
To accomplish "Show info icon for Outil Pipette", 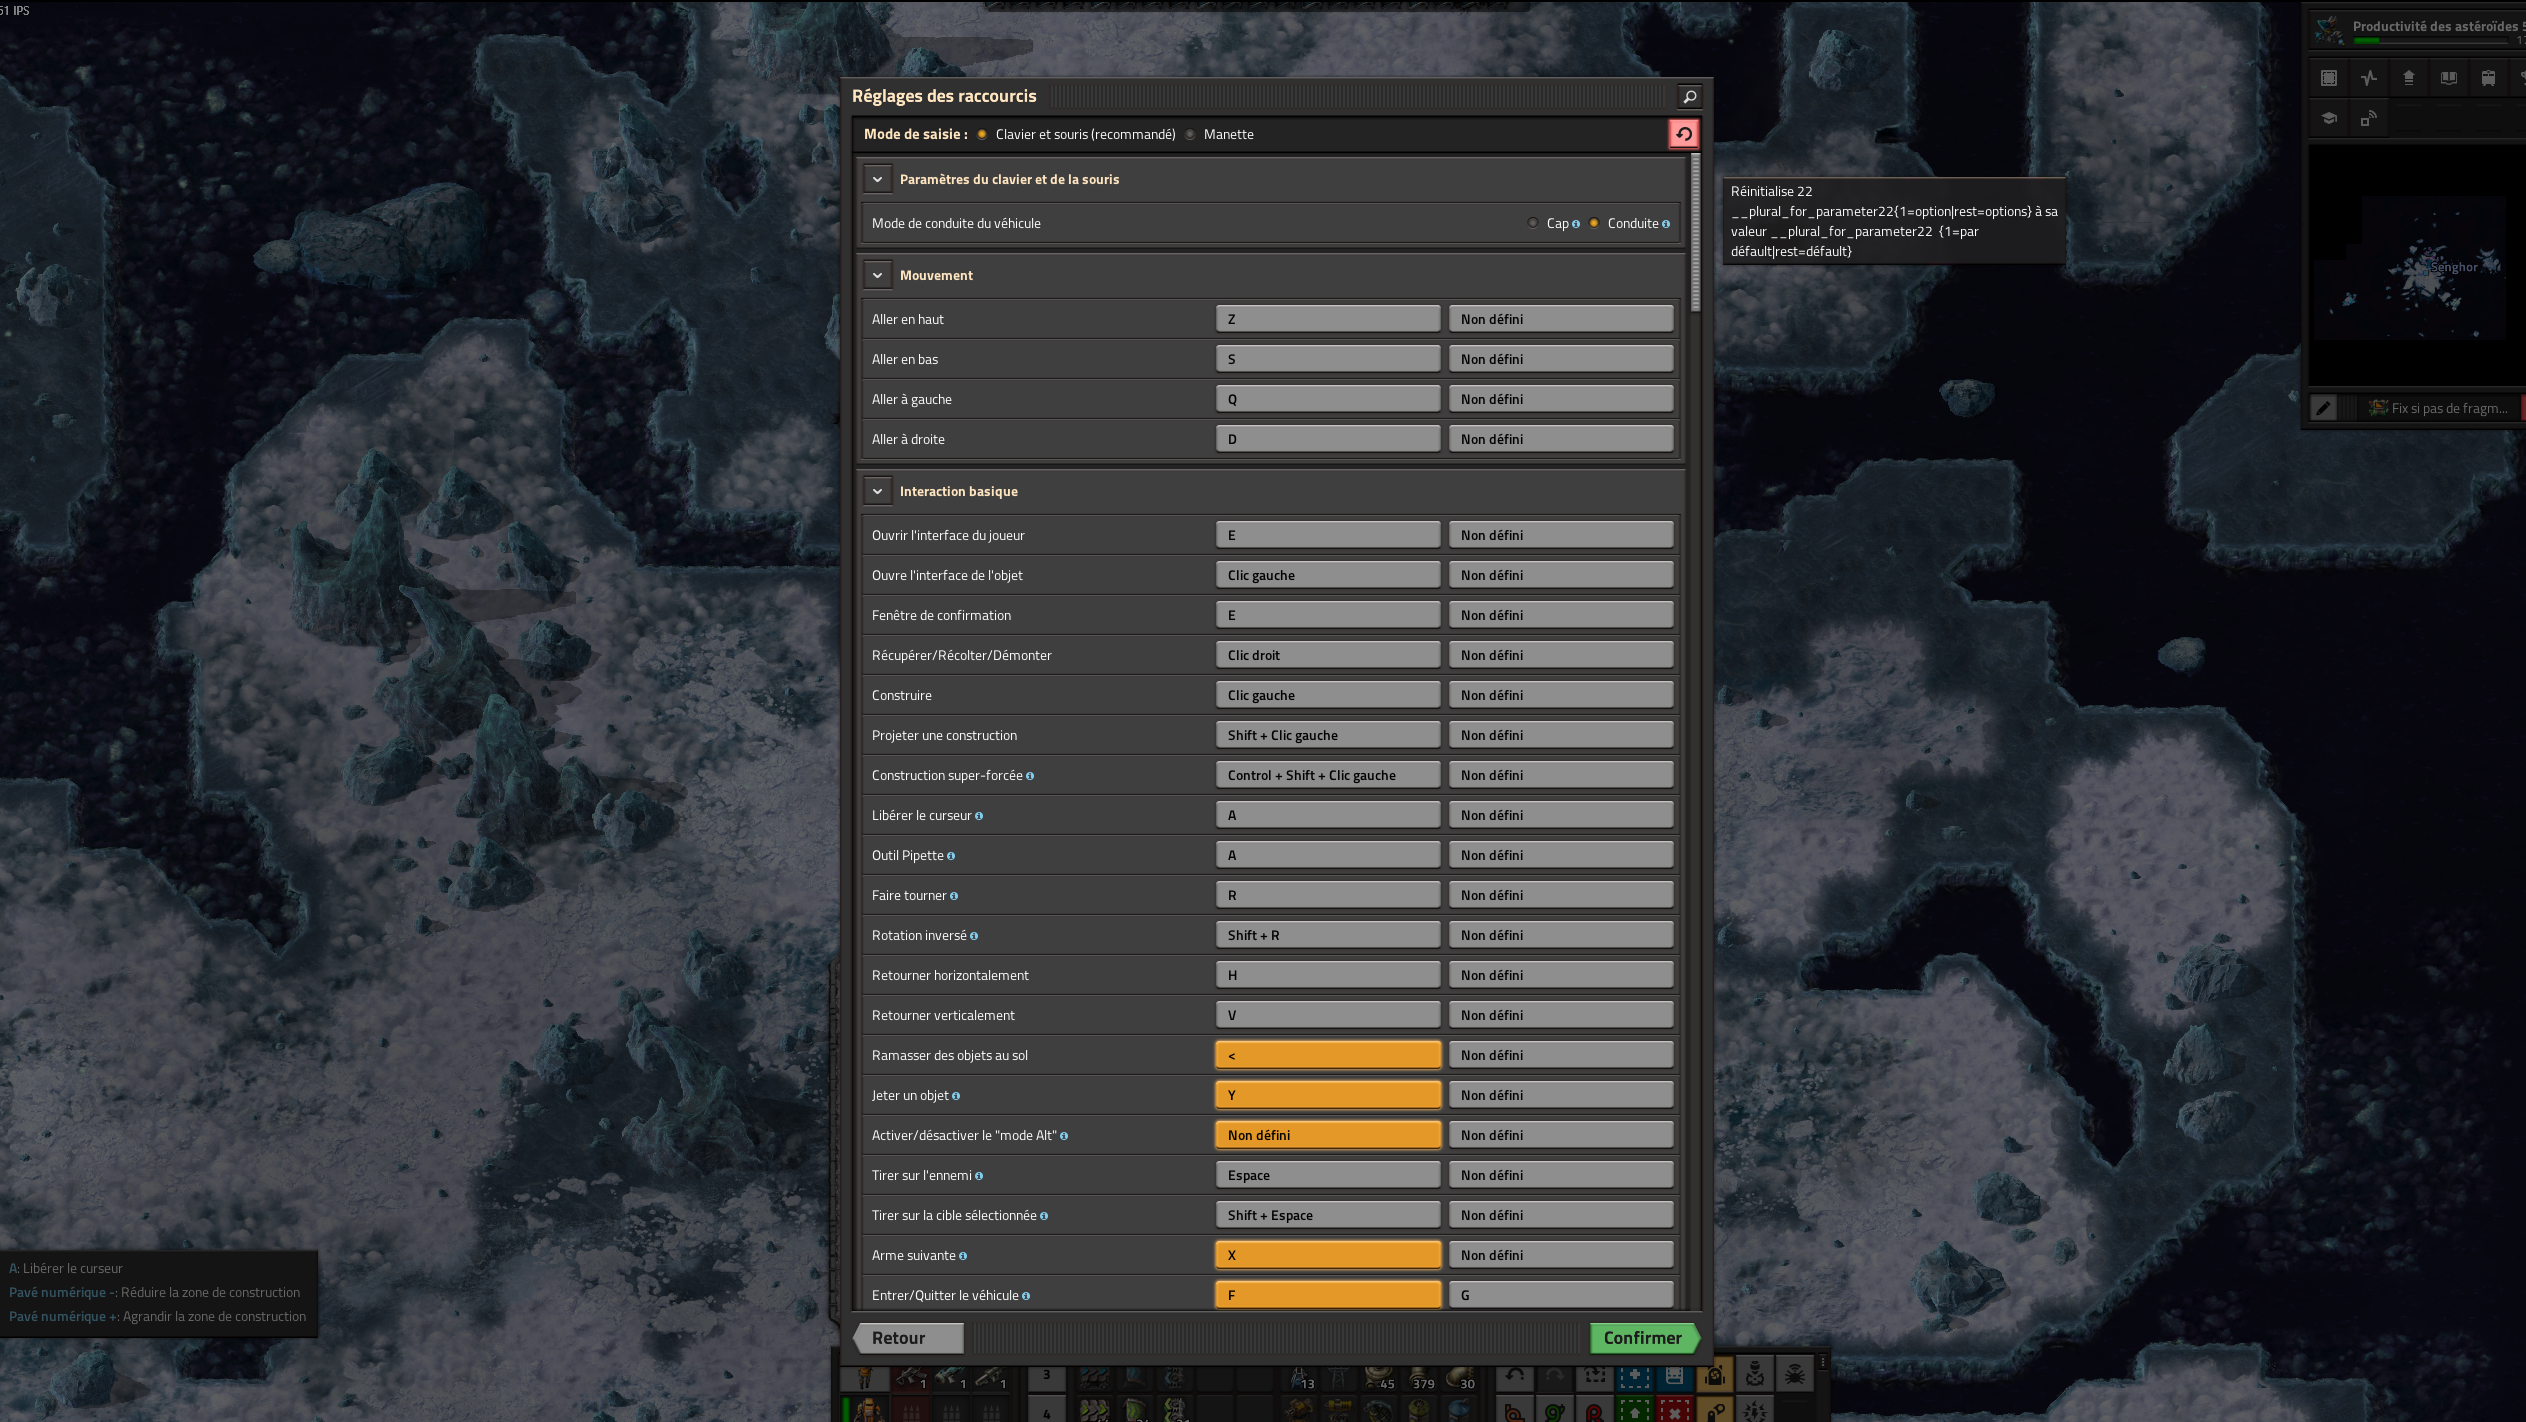I will pyautogui.click(x=951, y=856).
